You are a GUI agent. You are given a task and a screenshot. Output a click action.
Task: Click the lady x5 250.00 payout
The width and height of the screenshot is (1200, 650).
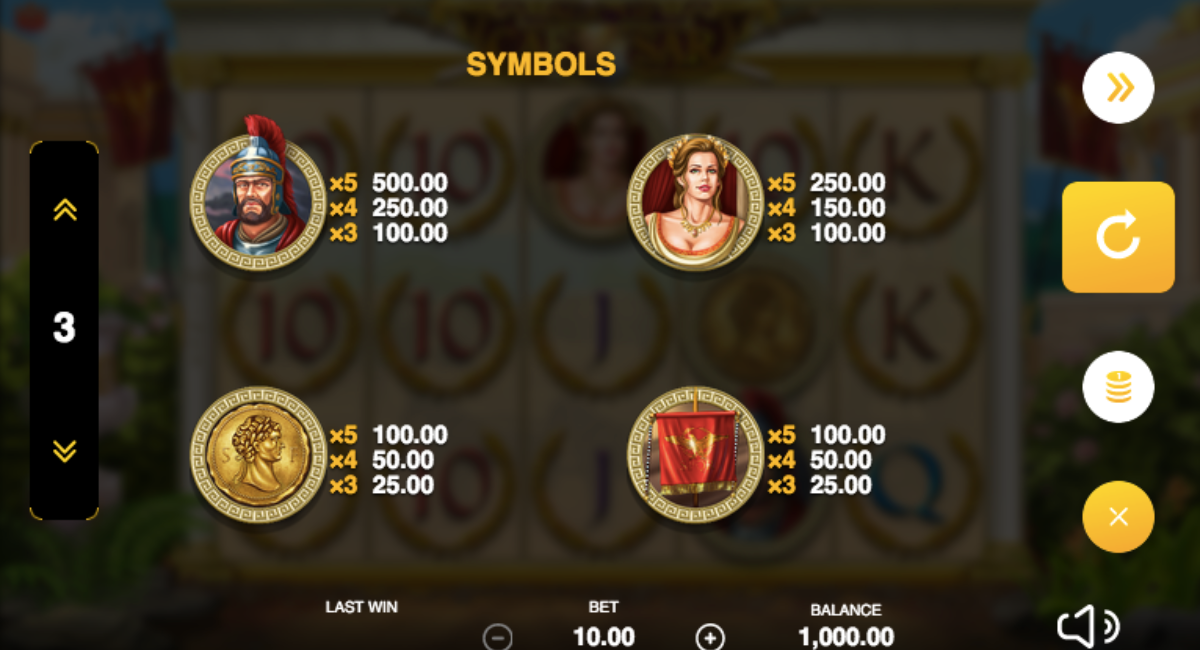pos(826,183)
